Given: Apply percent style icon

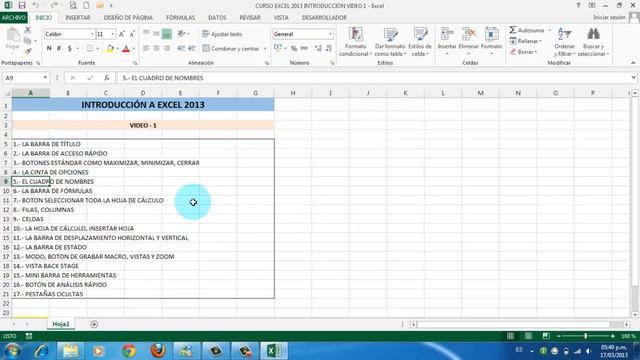Looking at the screenshot, I should click(x=293, y=49).
